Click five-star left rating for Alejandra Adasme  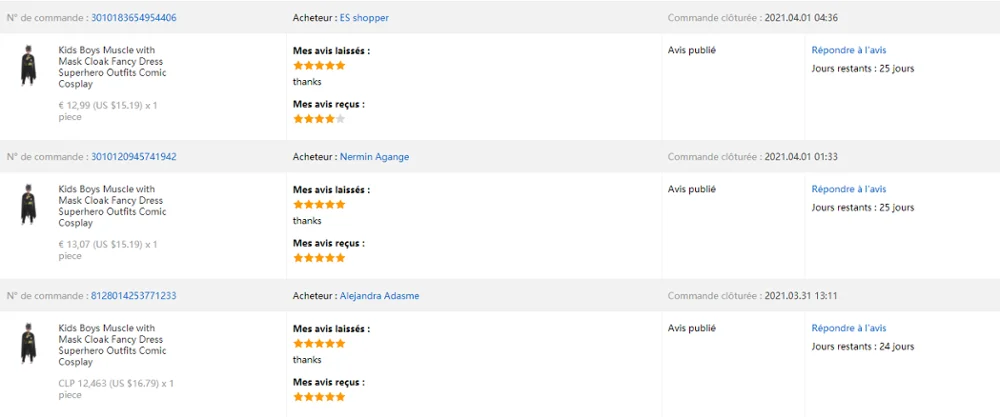(x=319, y=343)
